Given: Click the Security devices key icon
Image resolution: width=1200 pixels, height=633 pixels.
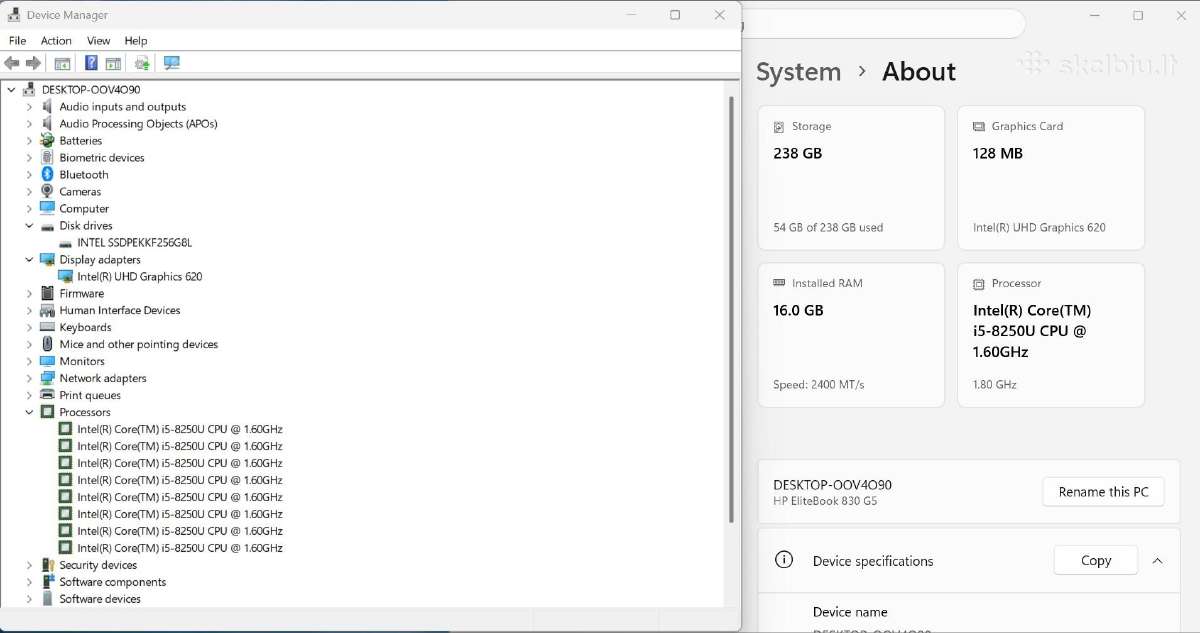Looking at the screenshot, I should pos(47,565).
